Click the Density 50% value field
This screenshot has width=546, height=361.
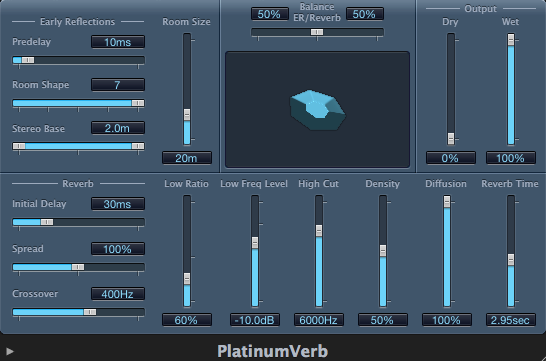pos(383,320)
